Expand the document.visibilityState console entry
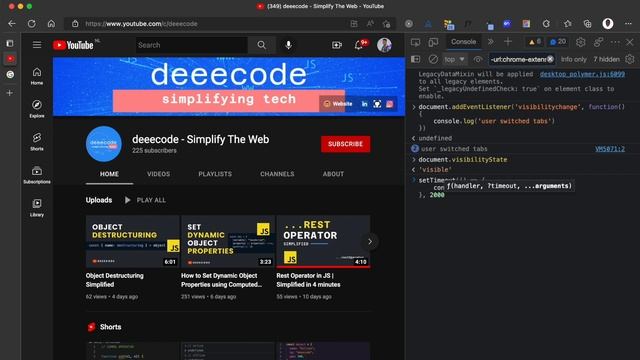 [x=413, y=160]
